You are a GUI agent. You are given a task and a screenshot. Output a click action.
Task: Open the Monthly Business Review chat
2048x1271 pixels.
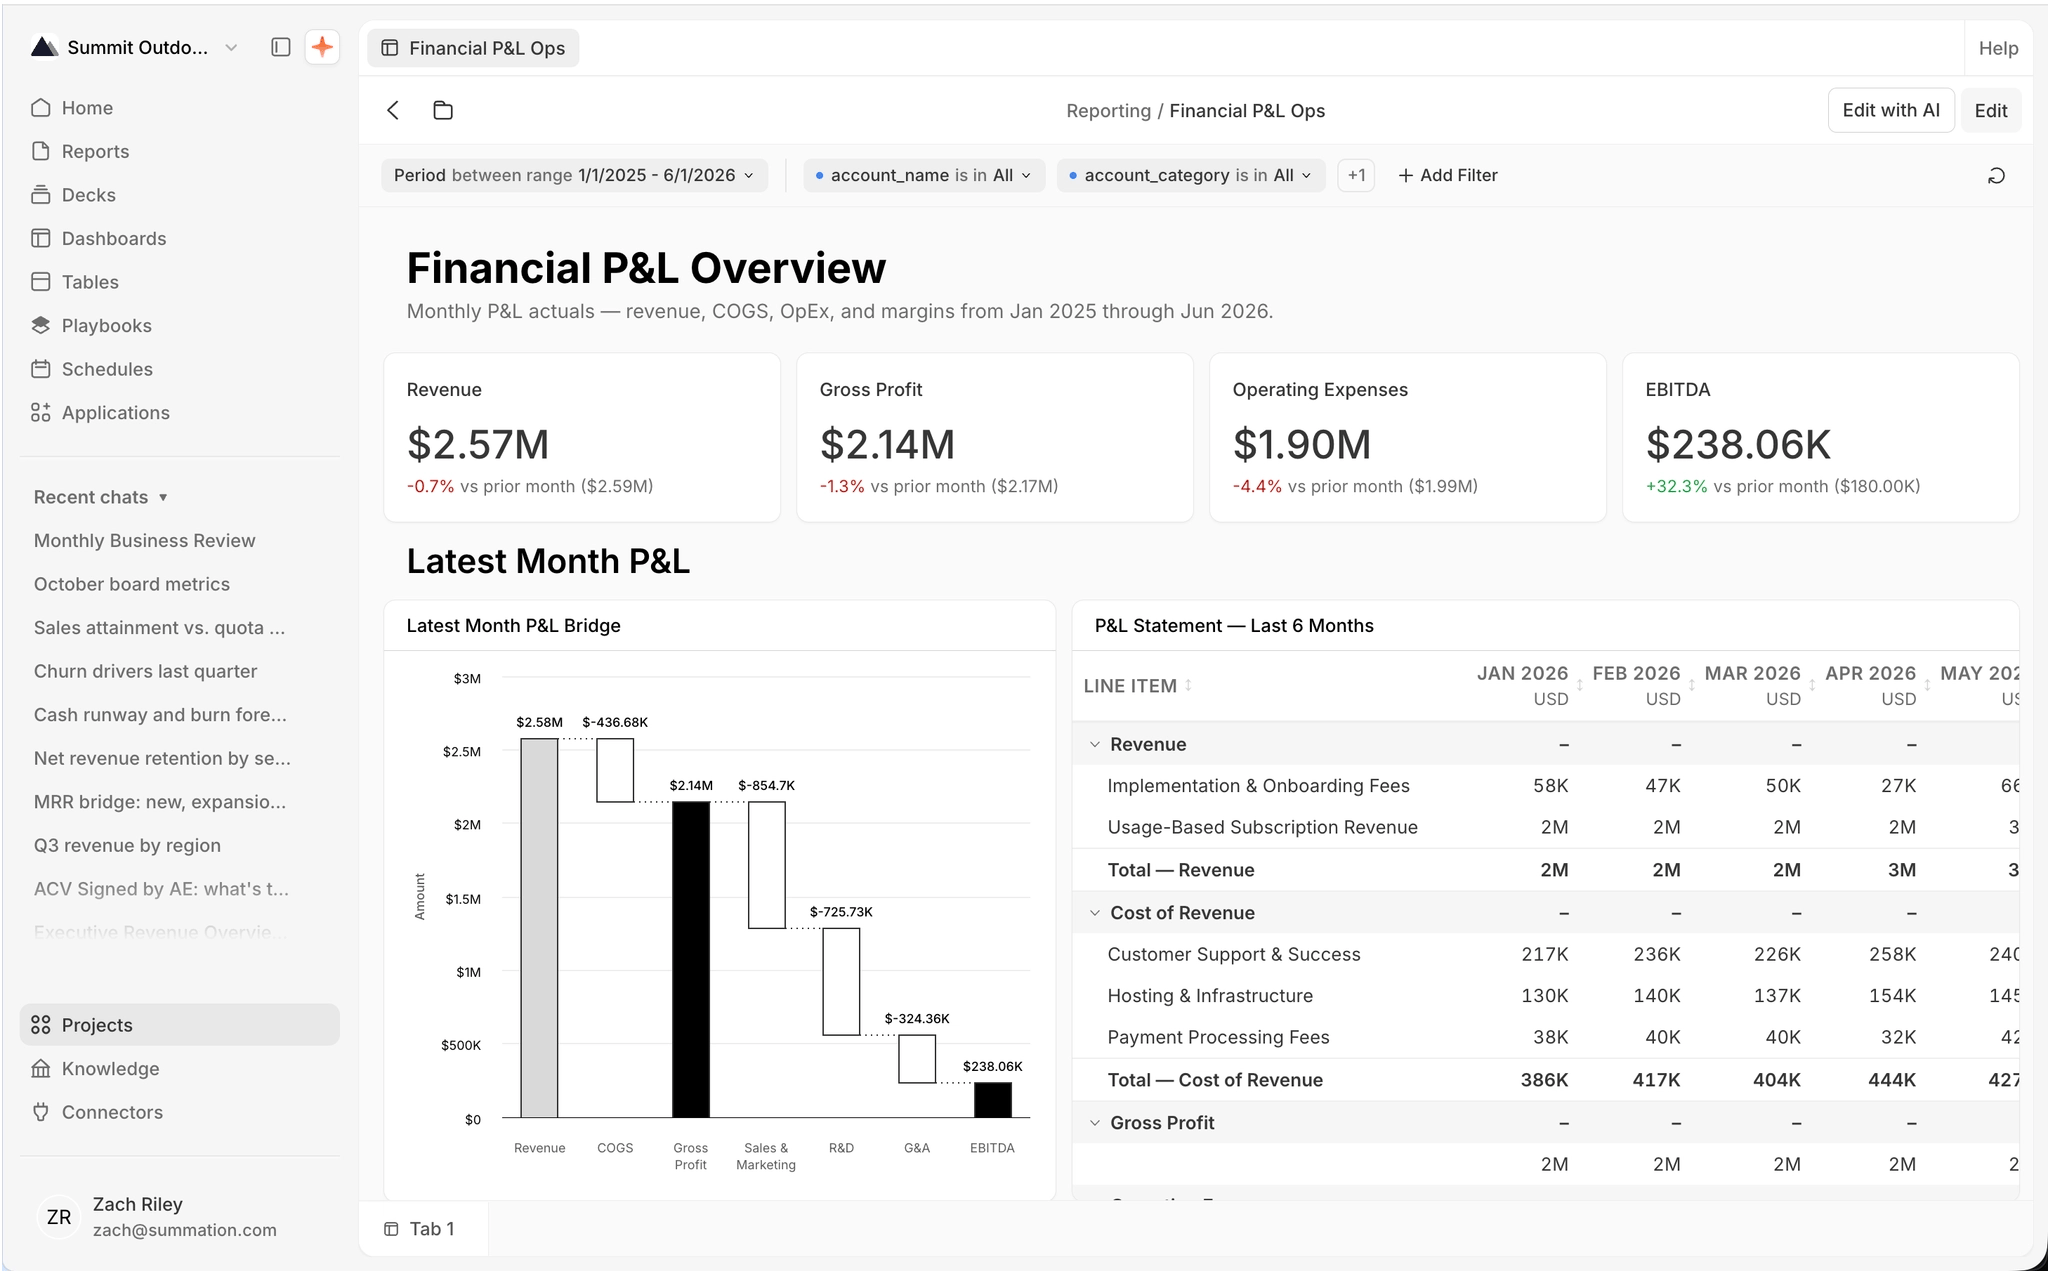click(145, 541)
